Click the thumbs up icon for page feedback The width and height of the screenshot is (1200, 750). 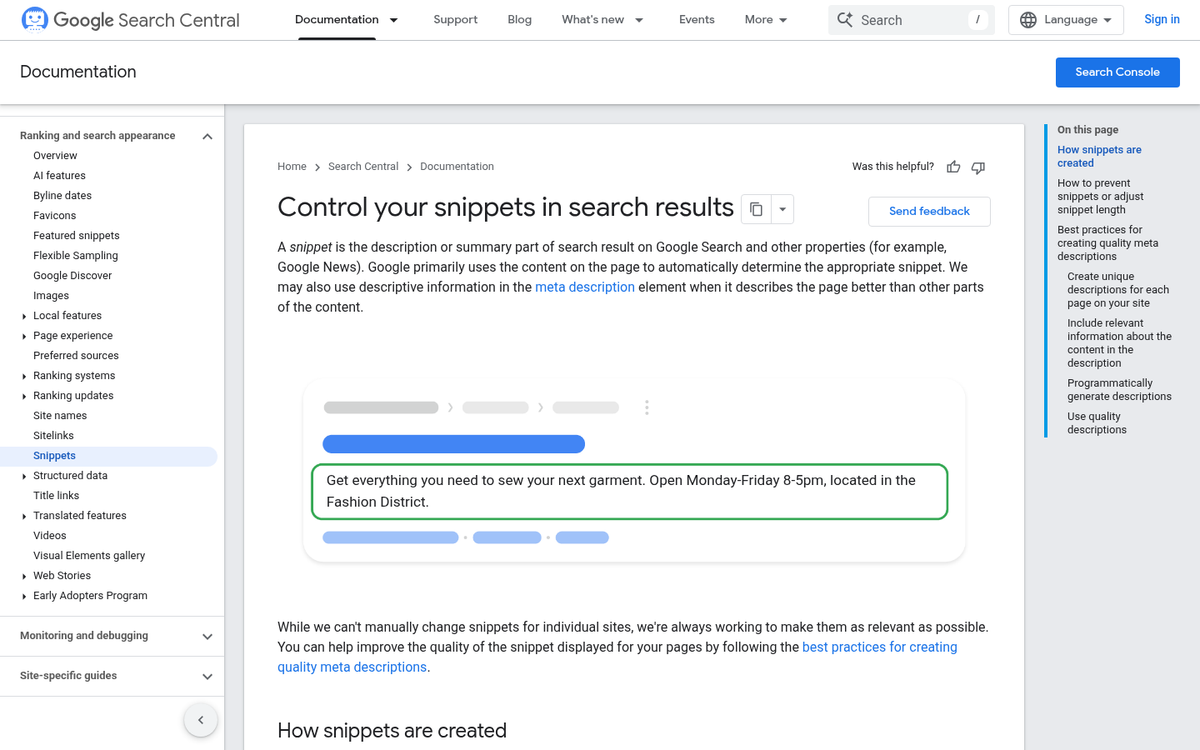tap(953, 167)
